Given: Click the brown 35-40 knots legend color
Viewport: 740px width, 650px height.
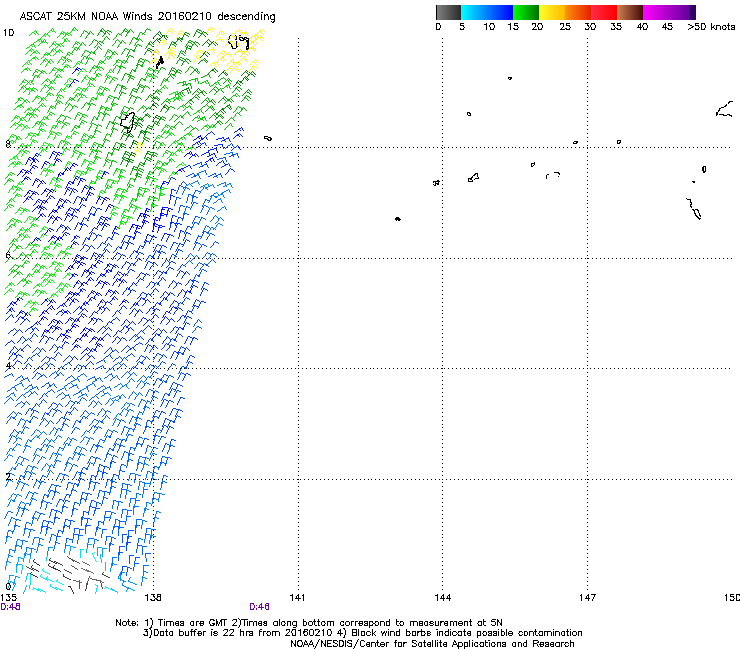Looking at the screenshot, I should pos(630,12).
